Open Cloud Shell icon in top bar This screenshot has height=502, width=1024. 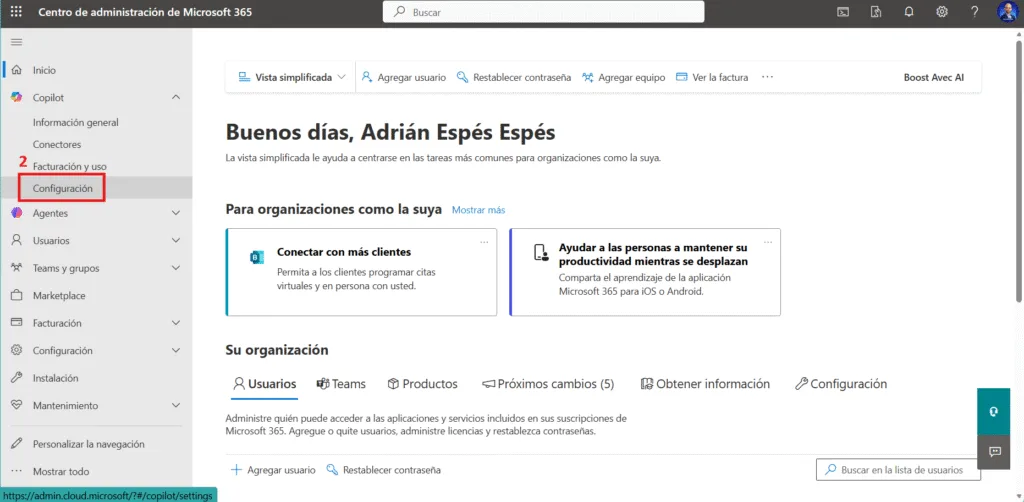click(844, 12)
